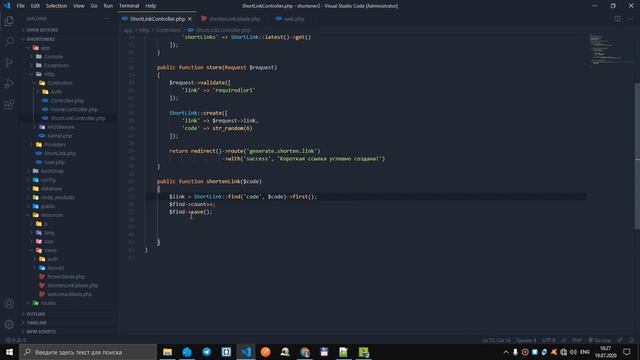Open the Run and Debug view

[x=9, y=84]
